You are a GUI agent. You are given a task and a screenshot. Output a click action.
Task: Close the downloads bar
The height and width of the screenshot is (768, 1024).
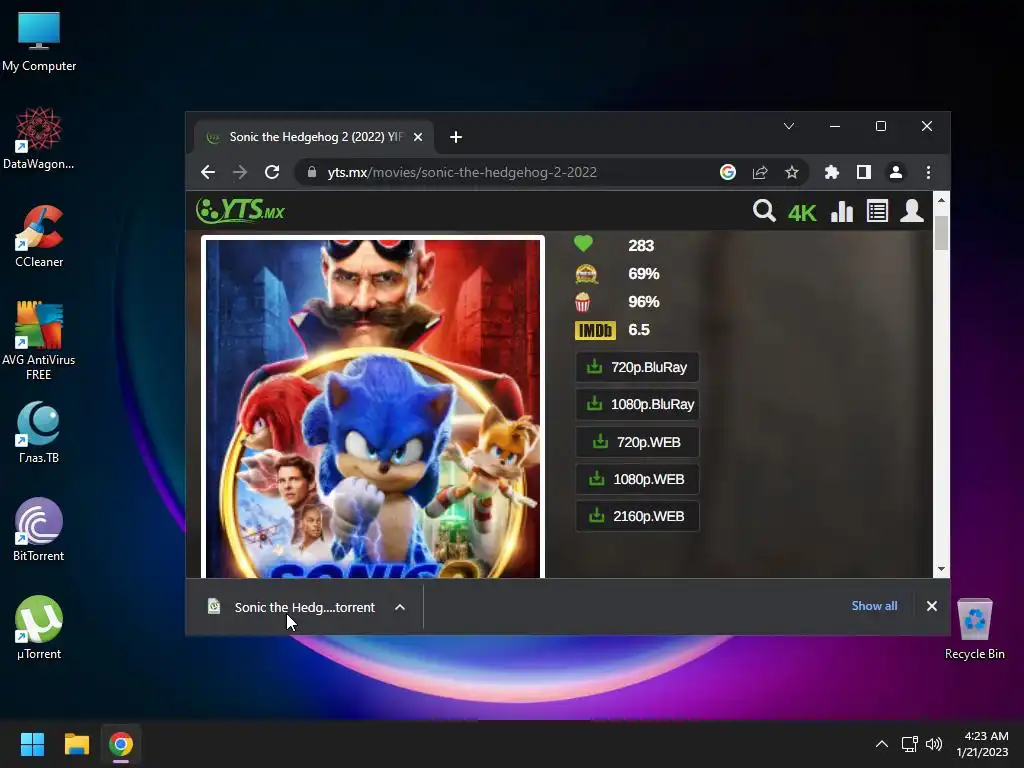pos(932,606)
